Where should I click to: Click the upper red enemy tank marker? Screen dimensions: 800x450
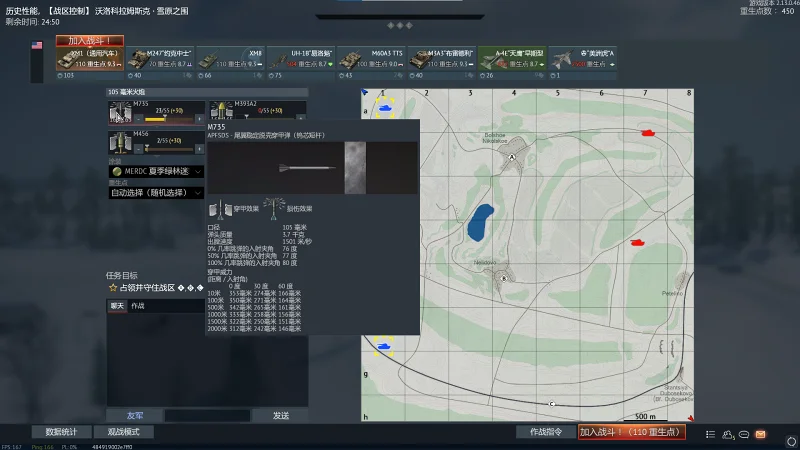[x=648, y=133]
